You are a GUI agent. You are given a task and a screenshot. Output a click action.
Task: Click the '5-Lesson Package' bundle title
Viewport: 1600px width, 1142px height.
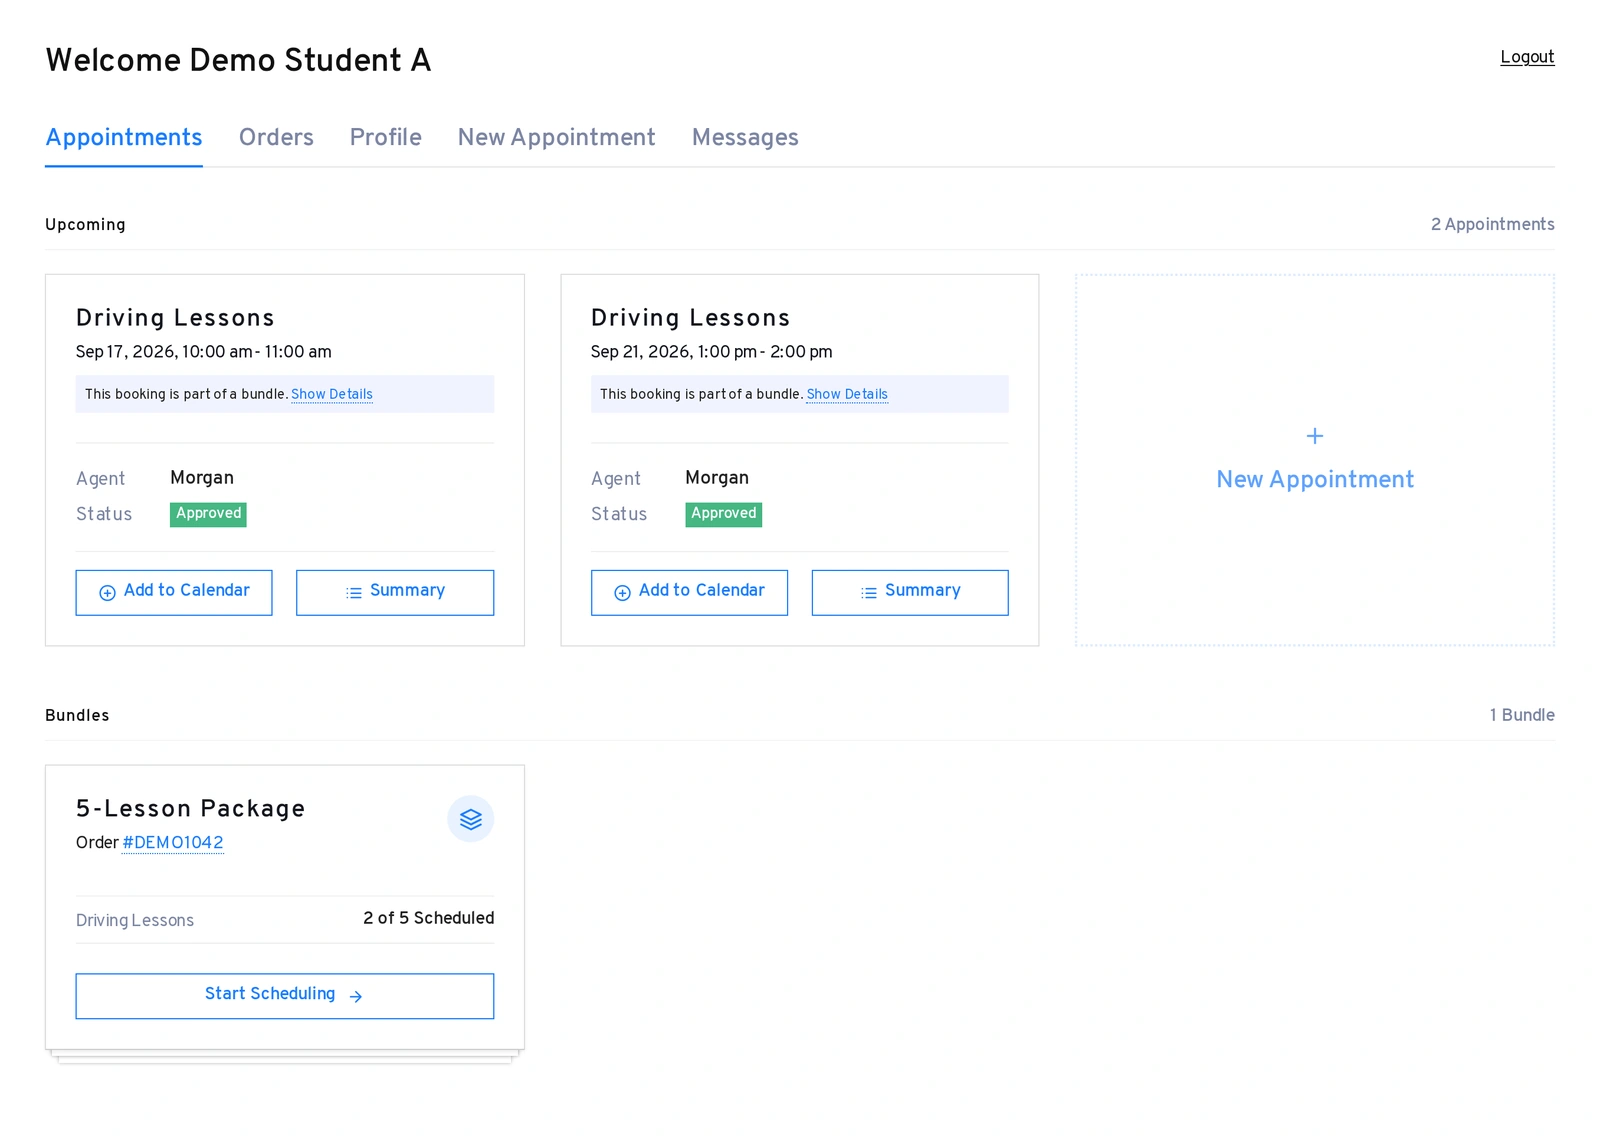[190, 808]
